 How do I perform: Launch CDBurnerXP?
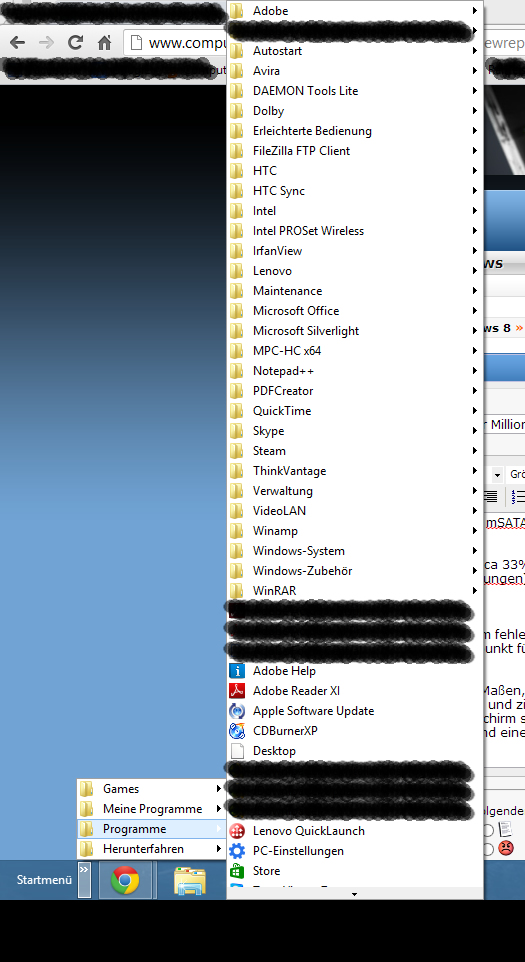click(x=355, y=731)
